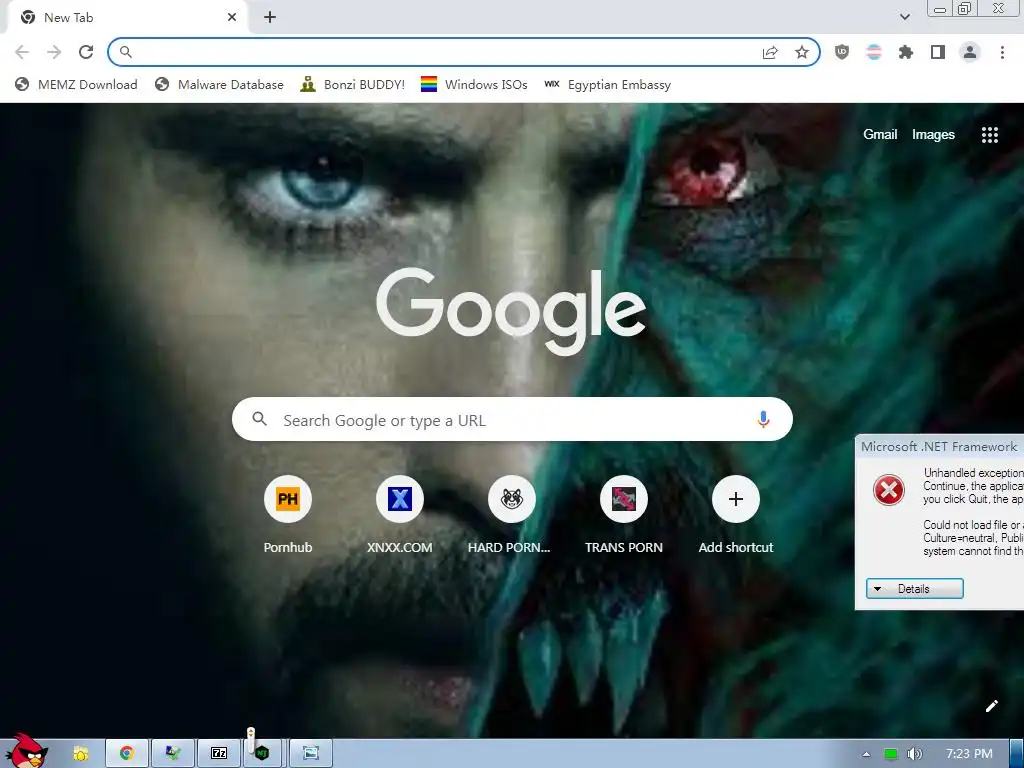Screen dimensions: 1024x768
Task: Click the magnifier icon in the address bar
Action: tap(126, 52)
